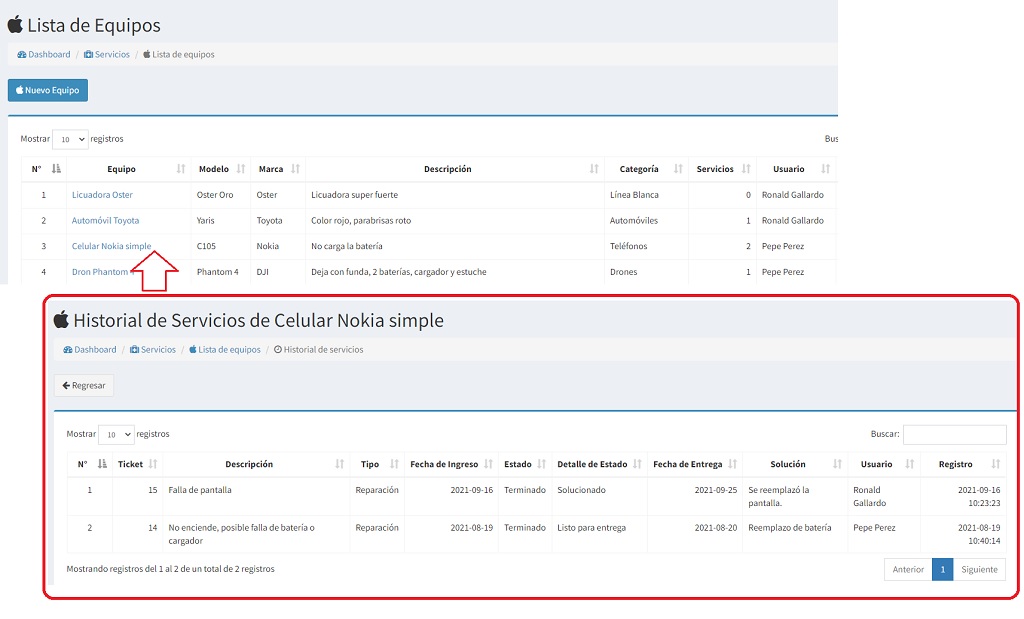
Task: Click the Buscar search field
Action: (x=954, y=435)
